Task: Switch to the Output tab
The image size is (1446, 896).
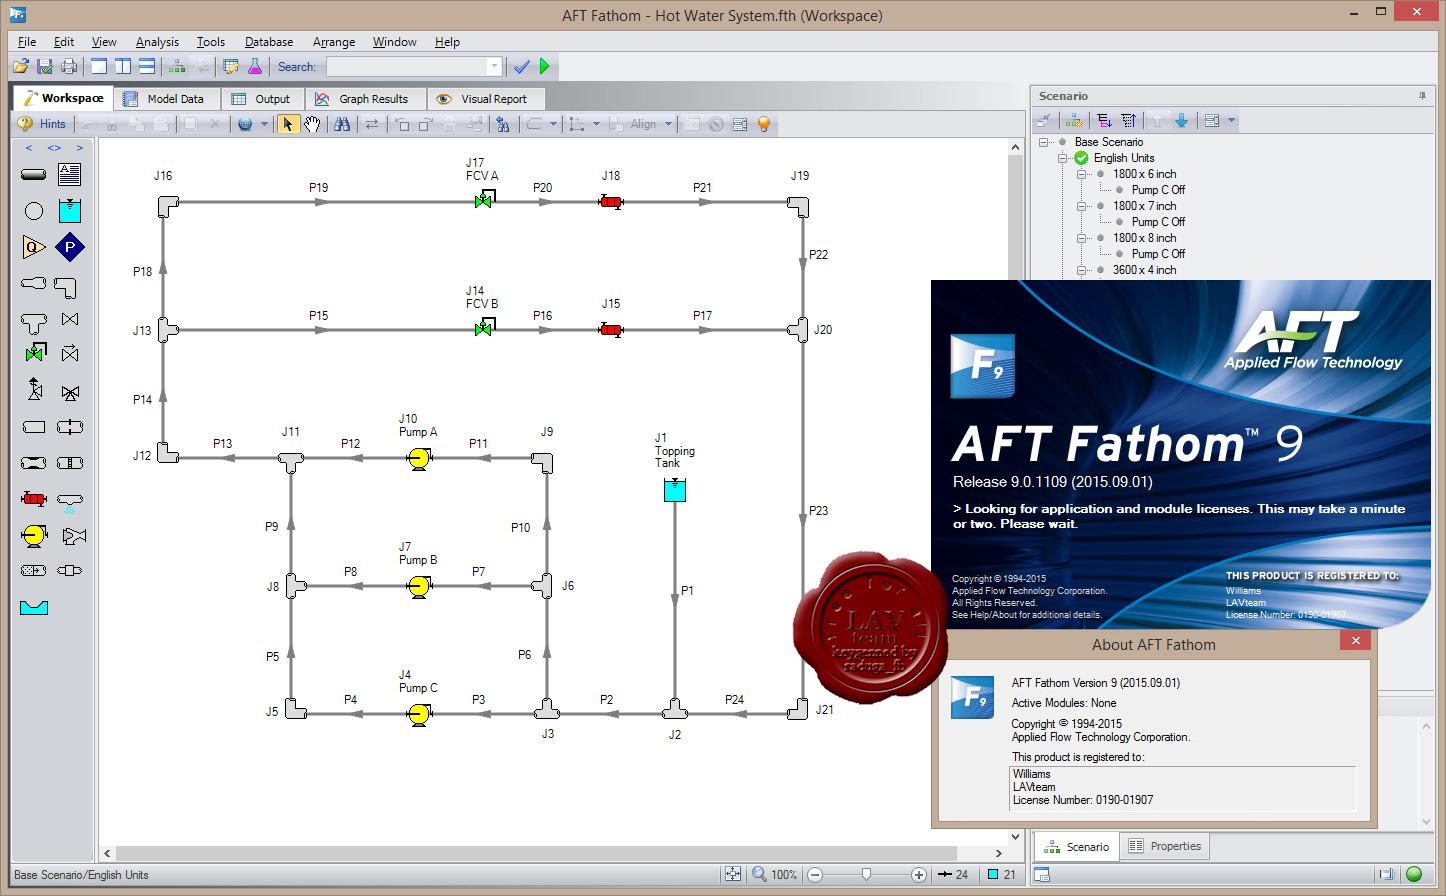Action: coord(261,99)
